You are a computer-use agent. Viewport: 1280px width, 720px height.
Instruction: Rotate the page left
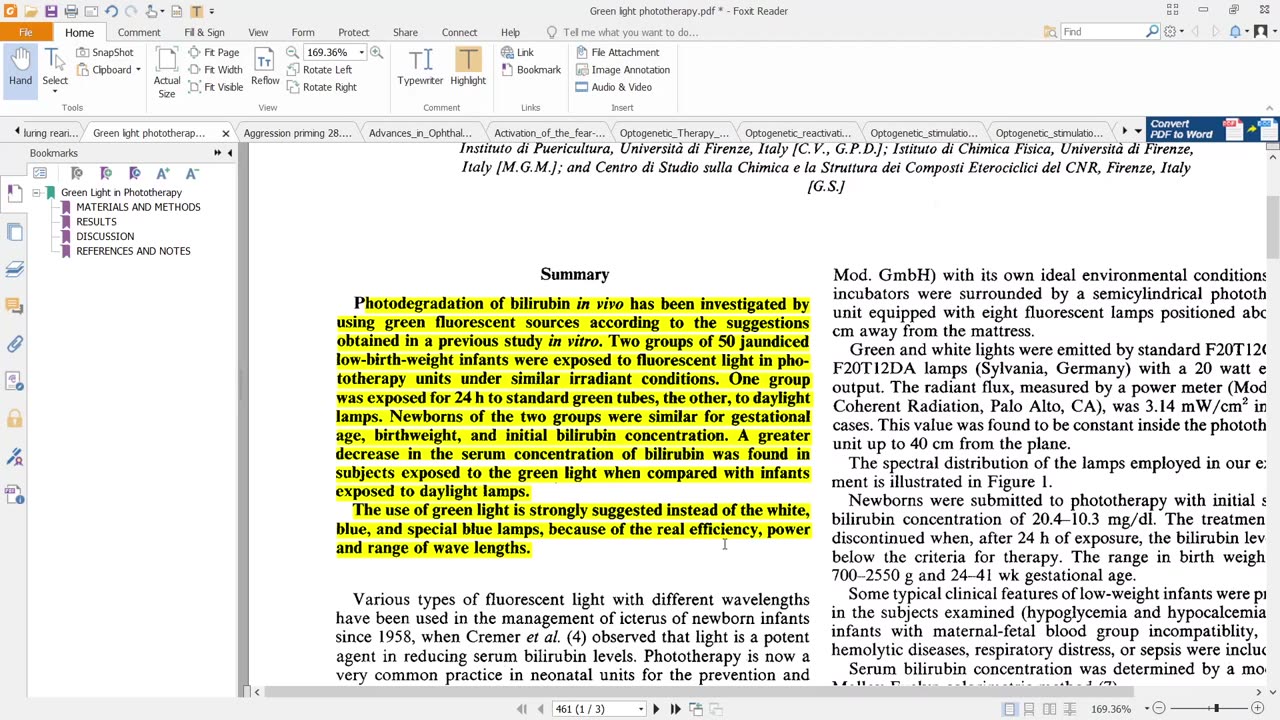[x=319, y=70]
